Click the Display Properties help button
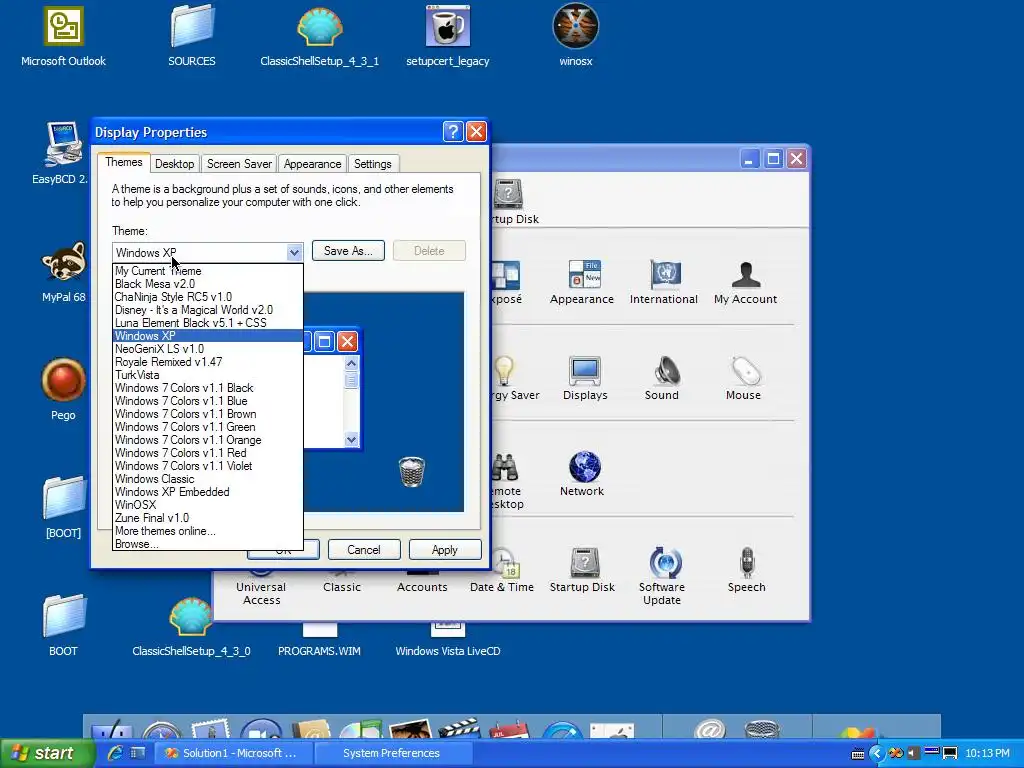The height and width of the screenshot is (768, 1024). (453, 132)
